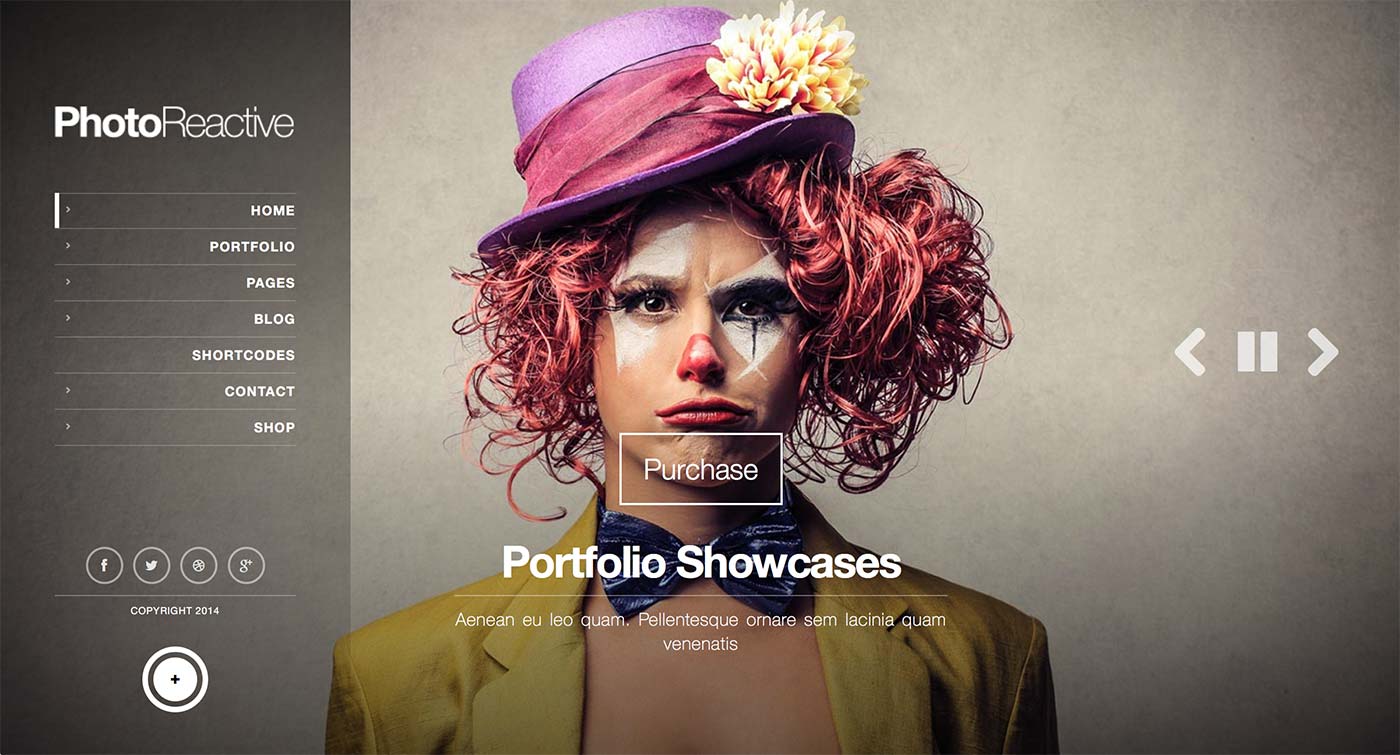The height and width of the screenshot is (755, 1400).
Task: Click the slide caption description text
Action: pos(700,632)
